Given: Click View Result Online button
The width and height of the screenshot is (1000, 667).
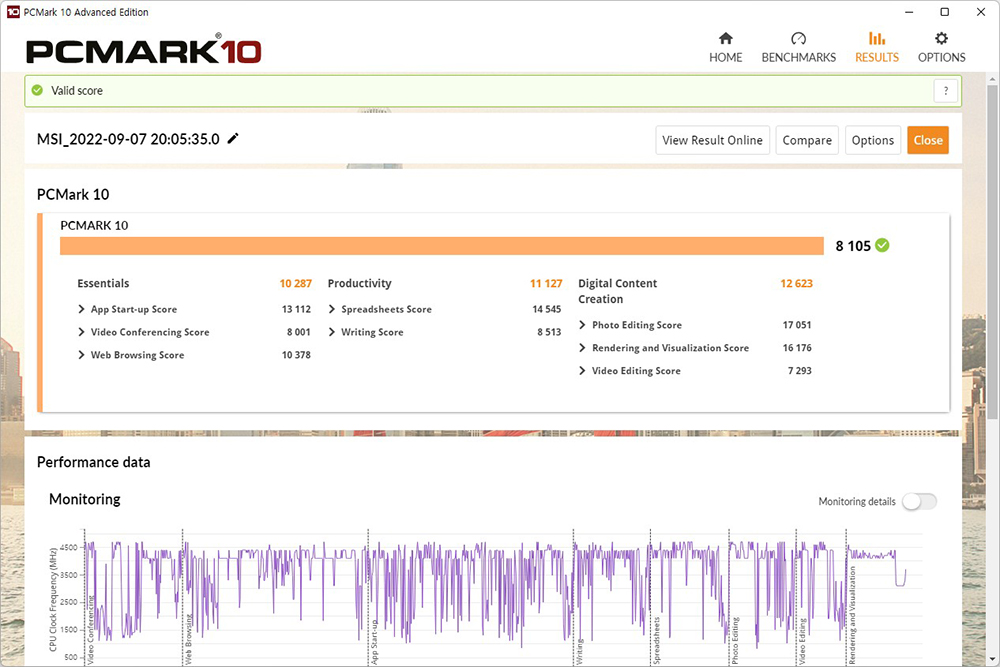Looking at the screenshot, I should pos(712,140).
